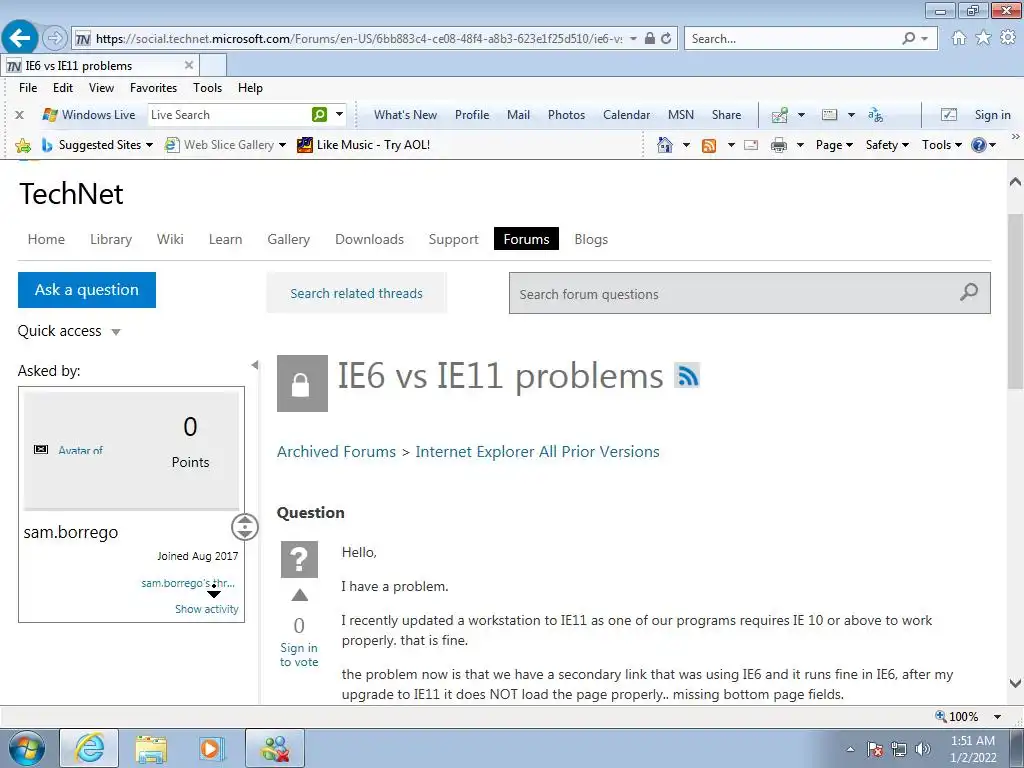Open the File menu
This screenshot has height=768, width=1024.
pos(28,88)
